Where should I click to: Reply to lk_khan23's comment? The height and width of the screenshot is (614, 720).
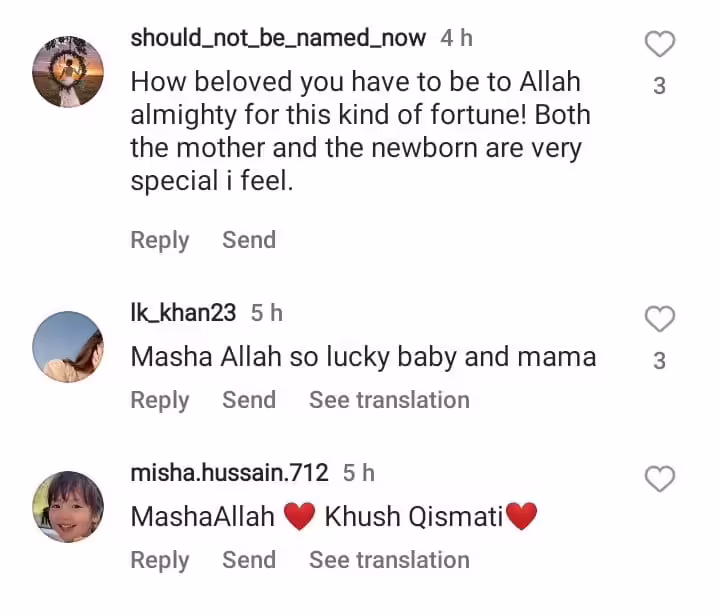tap(160, 400)
